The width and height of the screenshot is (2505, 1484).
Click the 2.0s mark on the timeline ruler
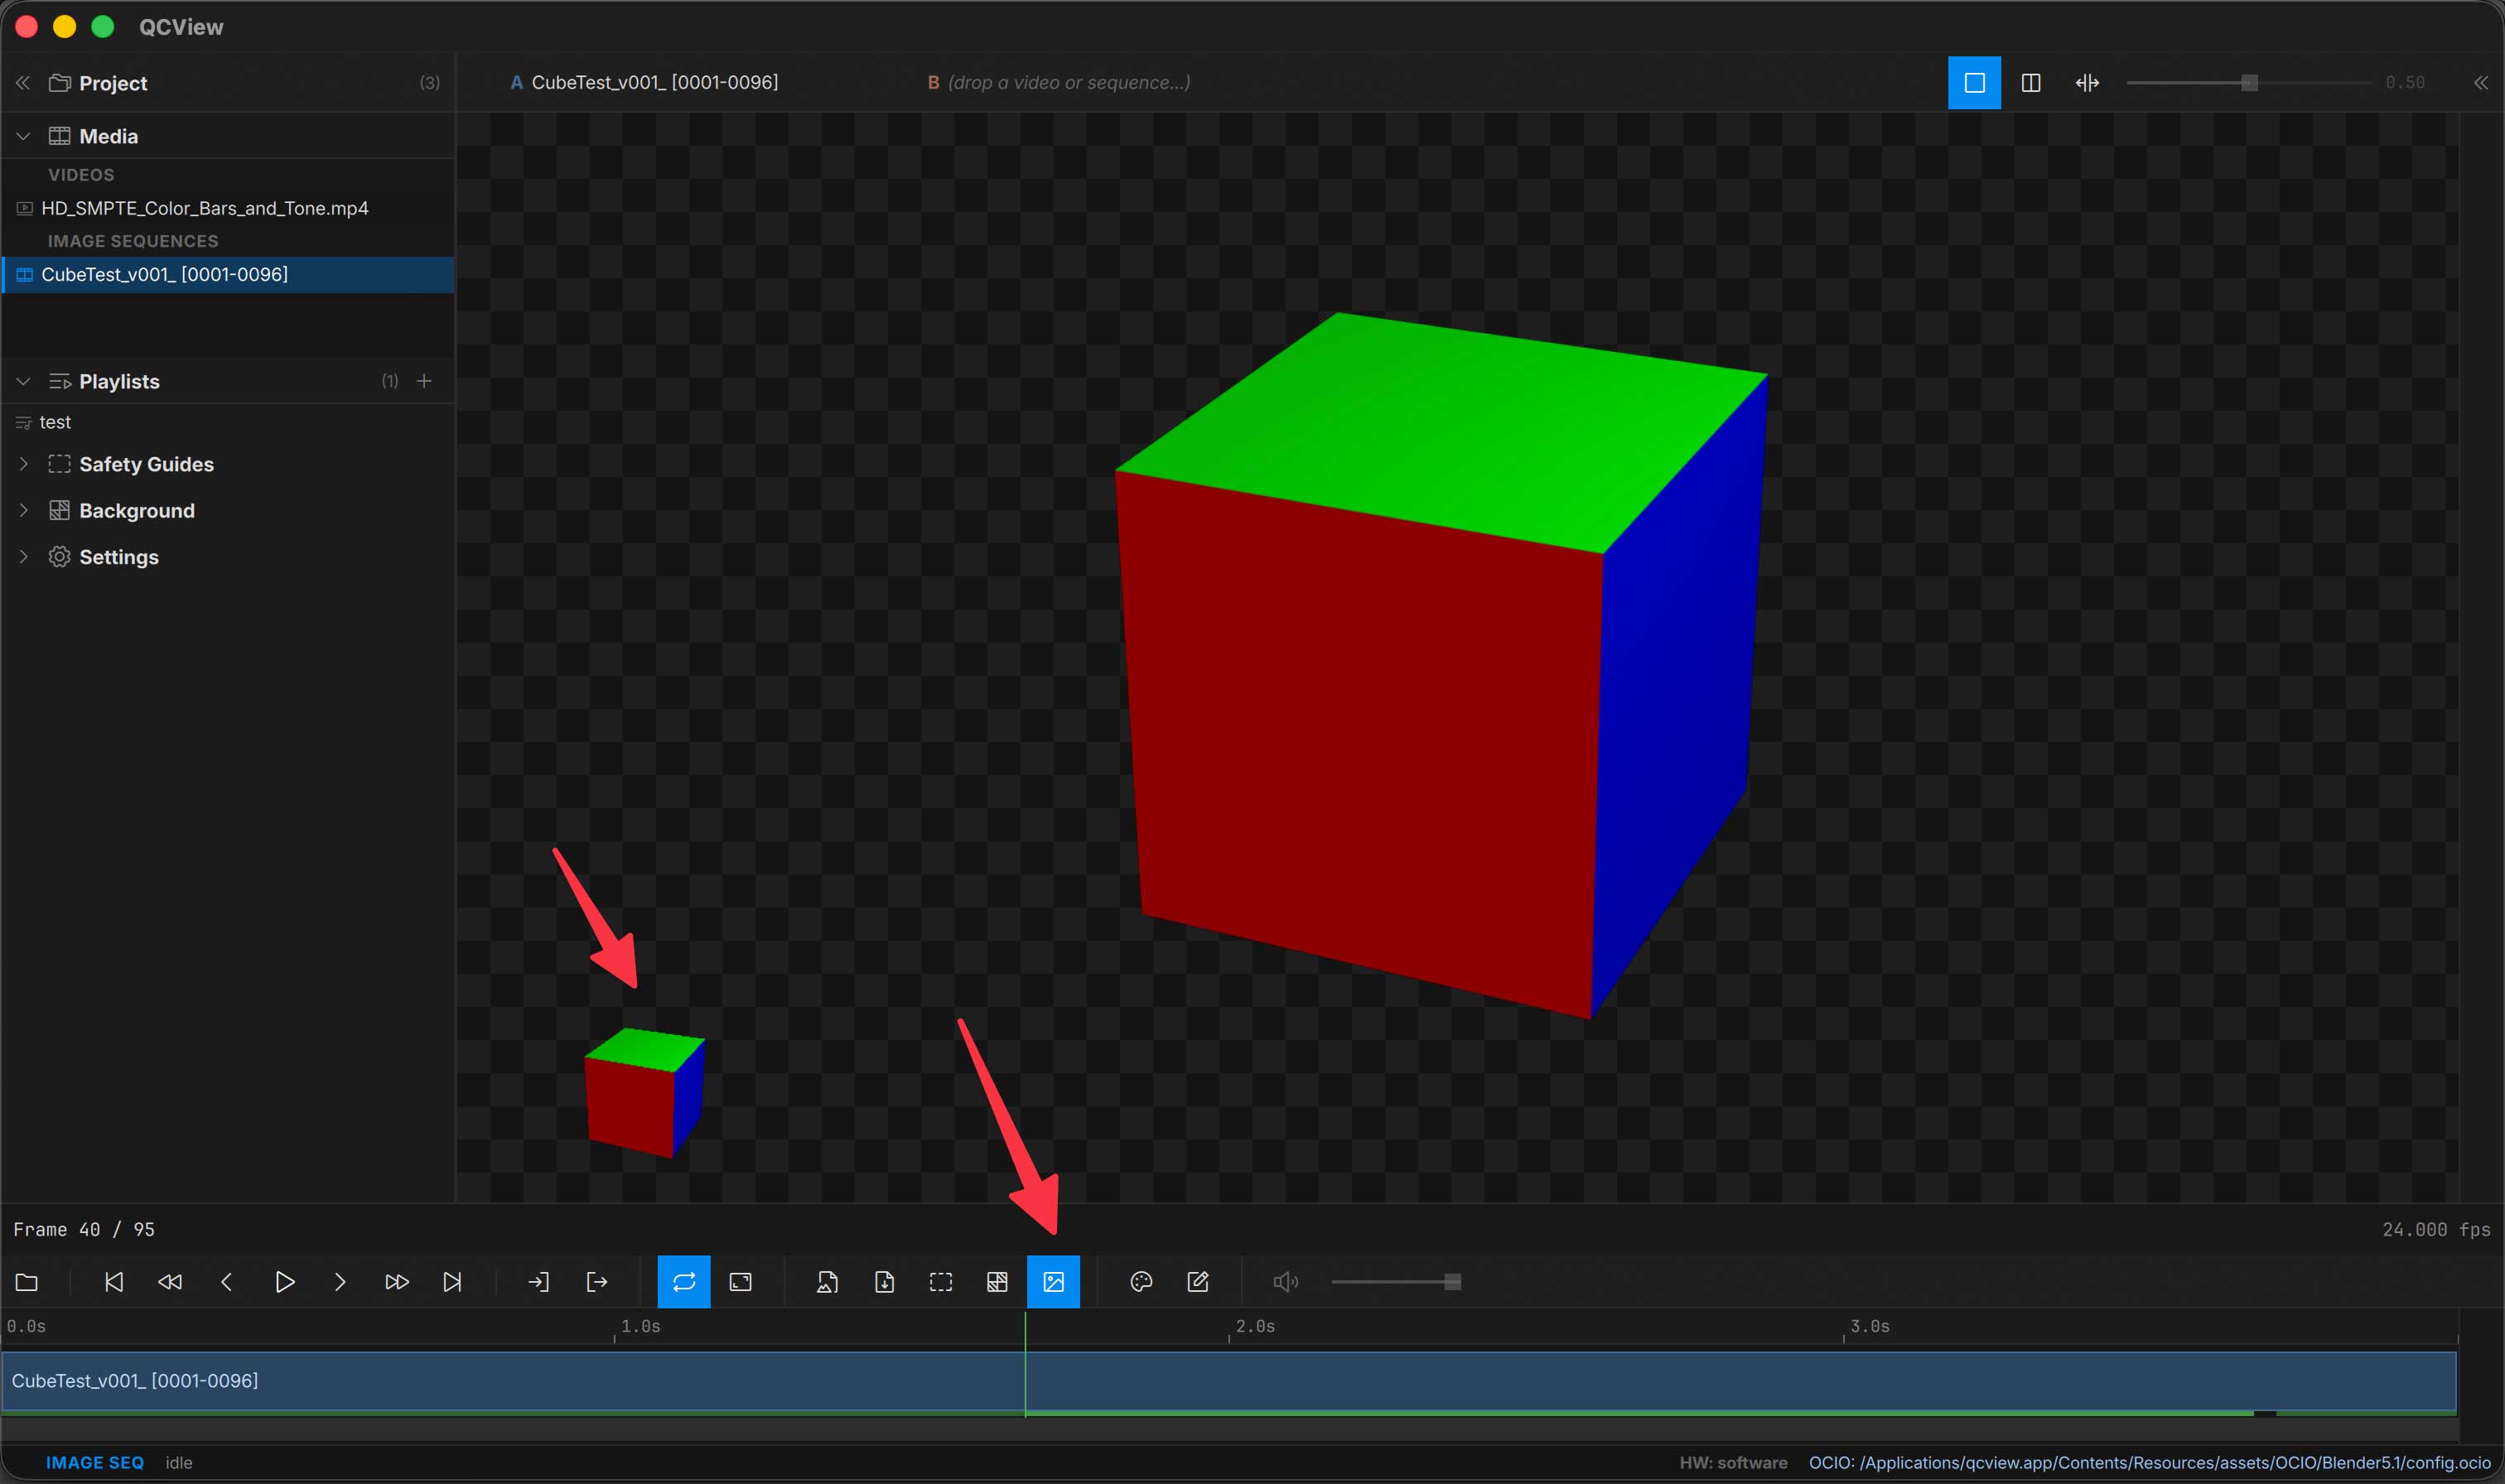click(x=1255, y=1327)
